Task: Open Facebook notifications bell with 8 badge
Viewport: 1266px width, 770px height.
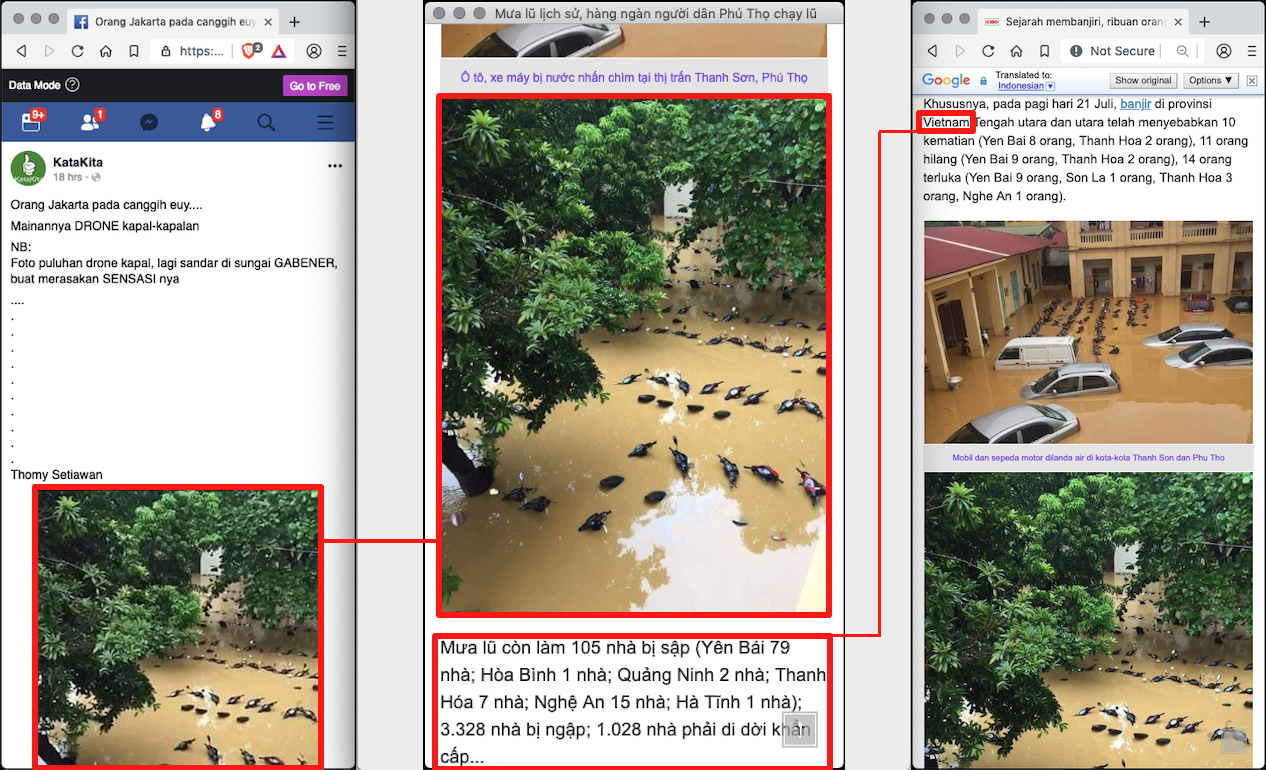Action: [208, 122]
